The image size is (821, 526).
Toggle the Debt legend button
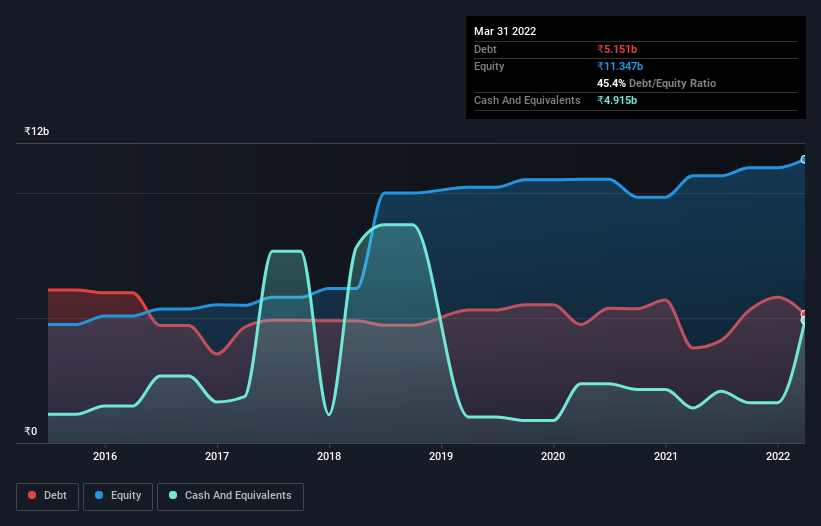48,496
